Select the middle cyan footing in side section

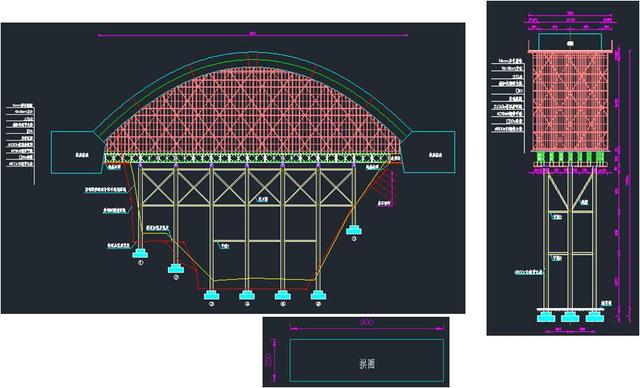coord(570,317)
